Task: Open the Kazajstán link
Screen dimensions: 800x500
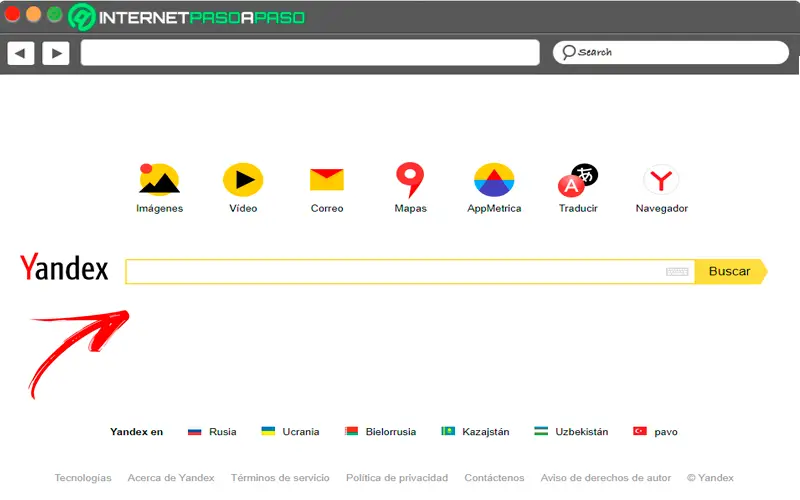Action: [x=486, y=432]
